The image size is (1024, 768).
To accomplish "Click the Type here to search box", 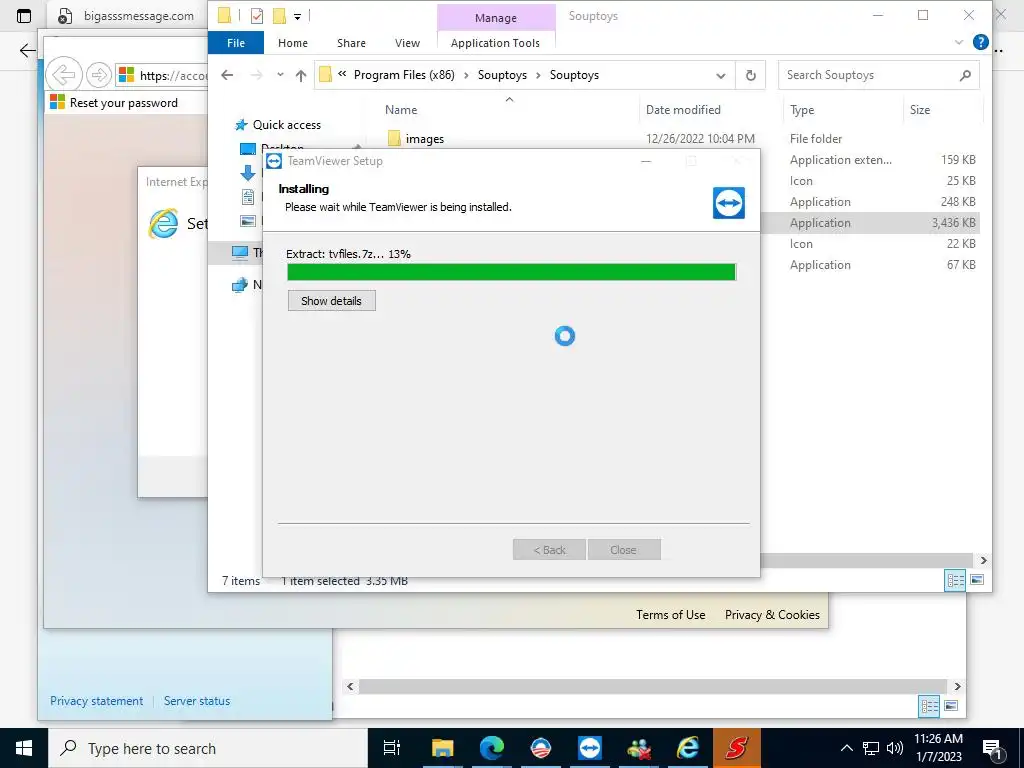I will click(x=208, y=748).
